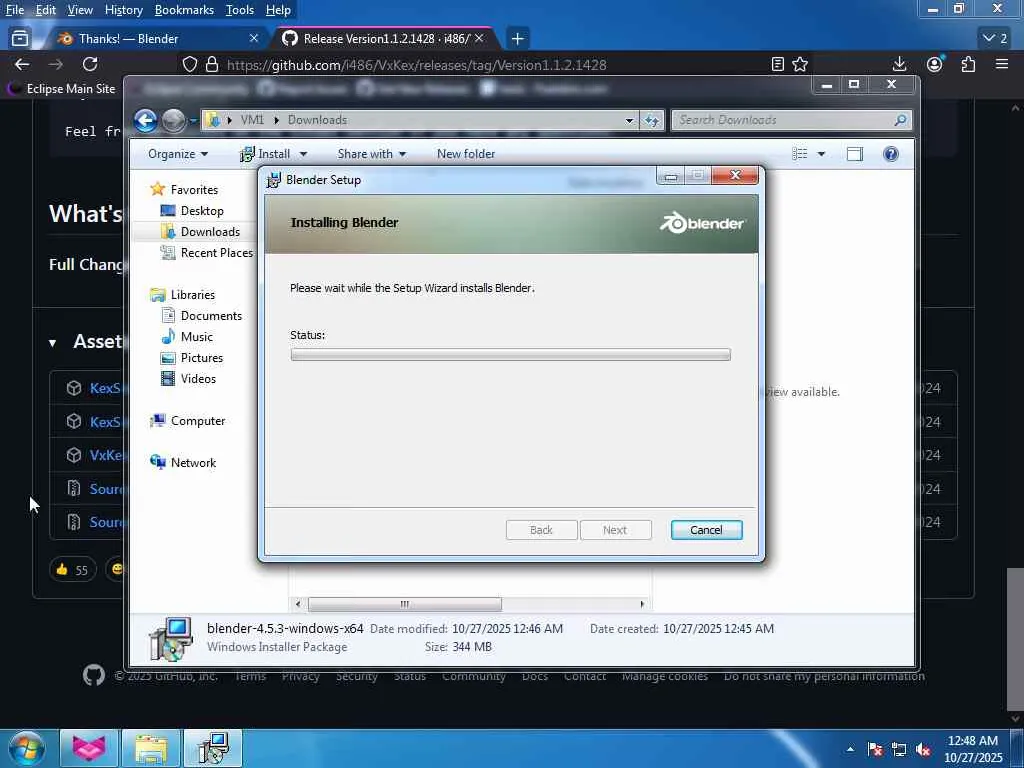Image resolution: width=1024 pixels, height=768 pixels.
Task: Click the Action Center flag tray icon
Action: (876, 750)
